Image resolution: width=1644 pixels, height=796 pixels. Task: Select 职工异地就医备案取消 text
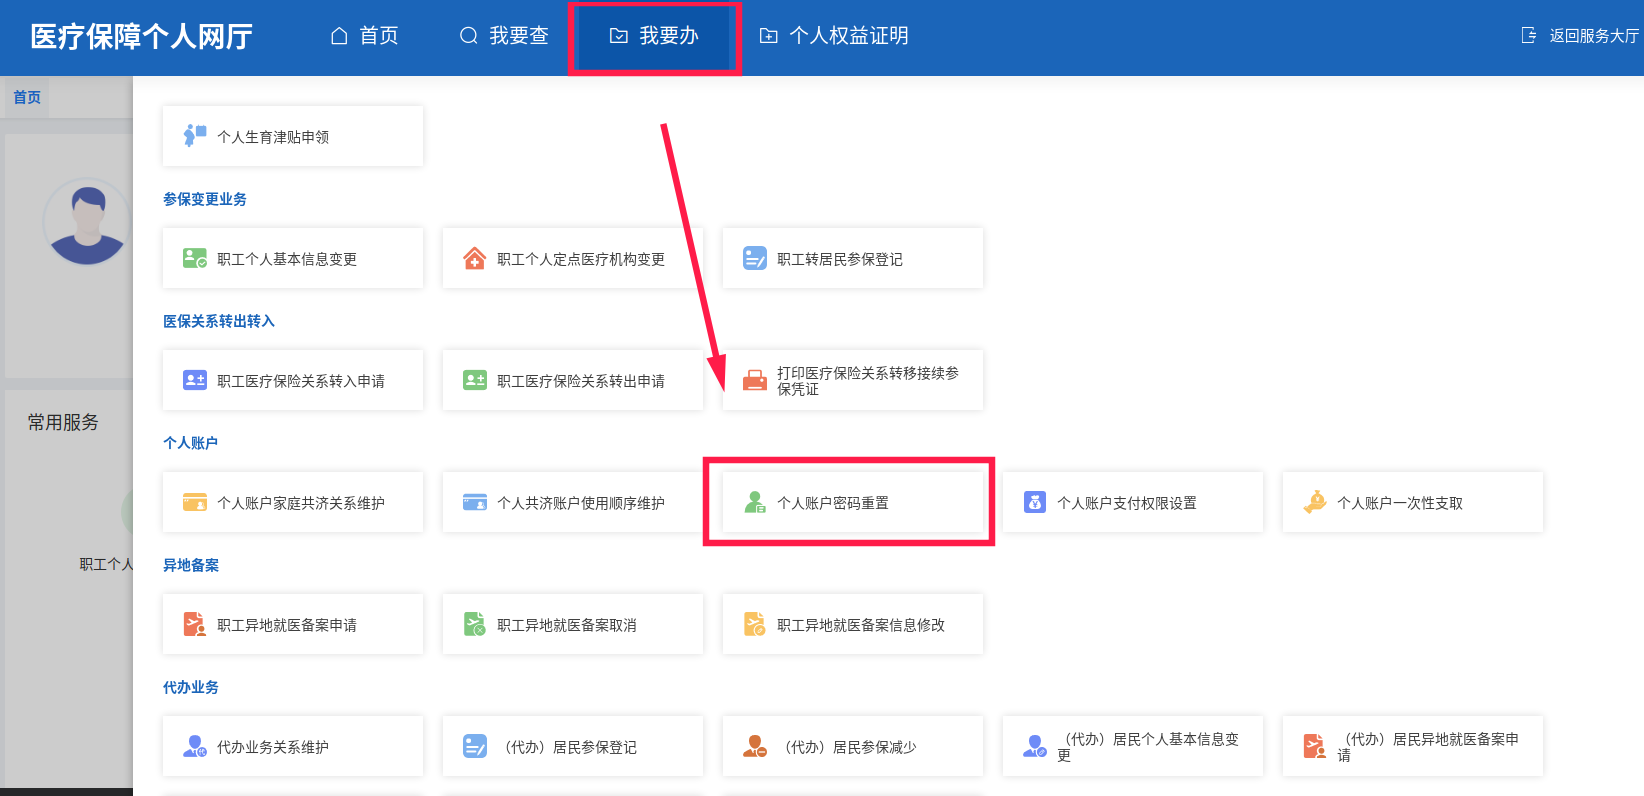[567, 625]
